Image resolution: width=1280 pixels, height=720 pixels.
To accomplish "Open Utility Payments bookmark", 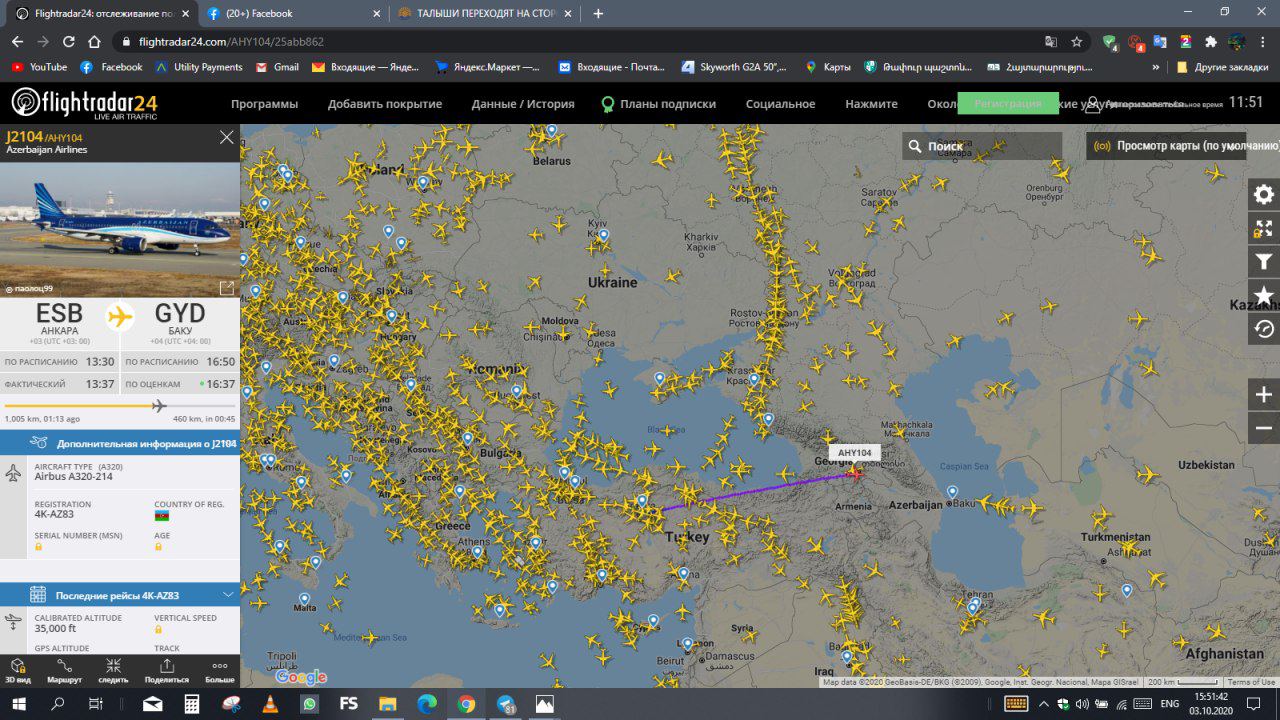I will 199,67.
